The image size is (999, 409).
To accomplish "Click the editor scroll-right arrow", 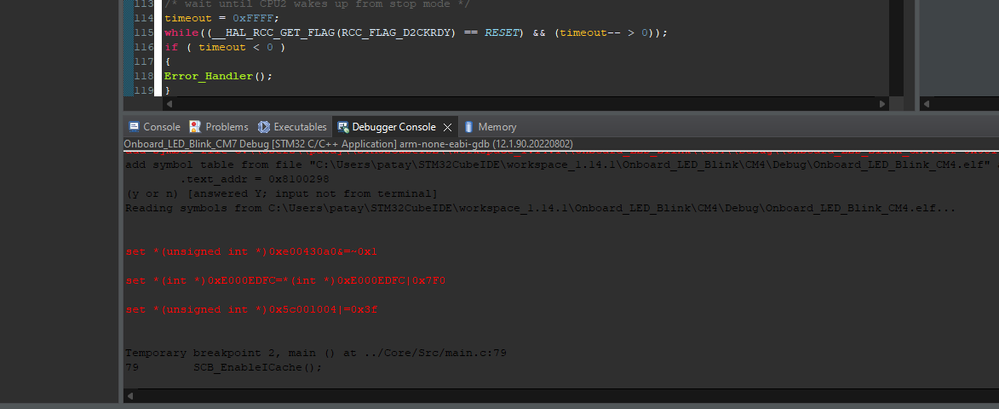I will coord(882,104).
